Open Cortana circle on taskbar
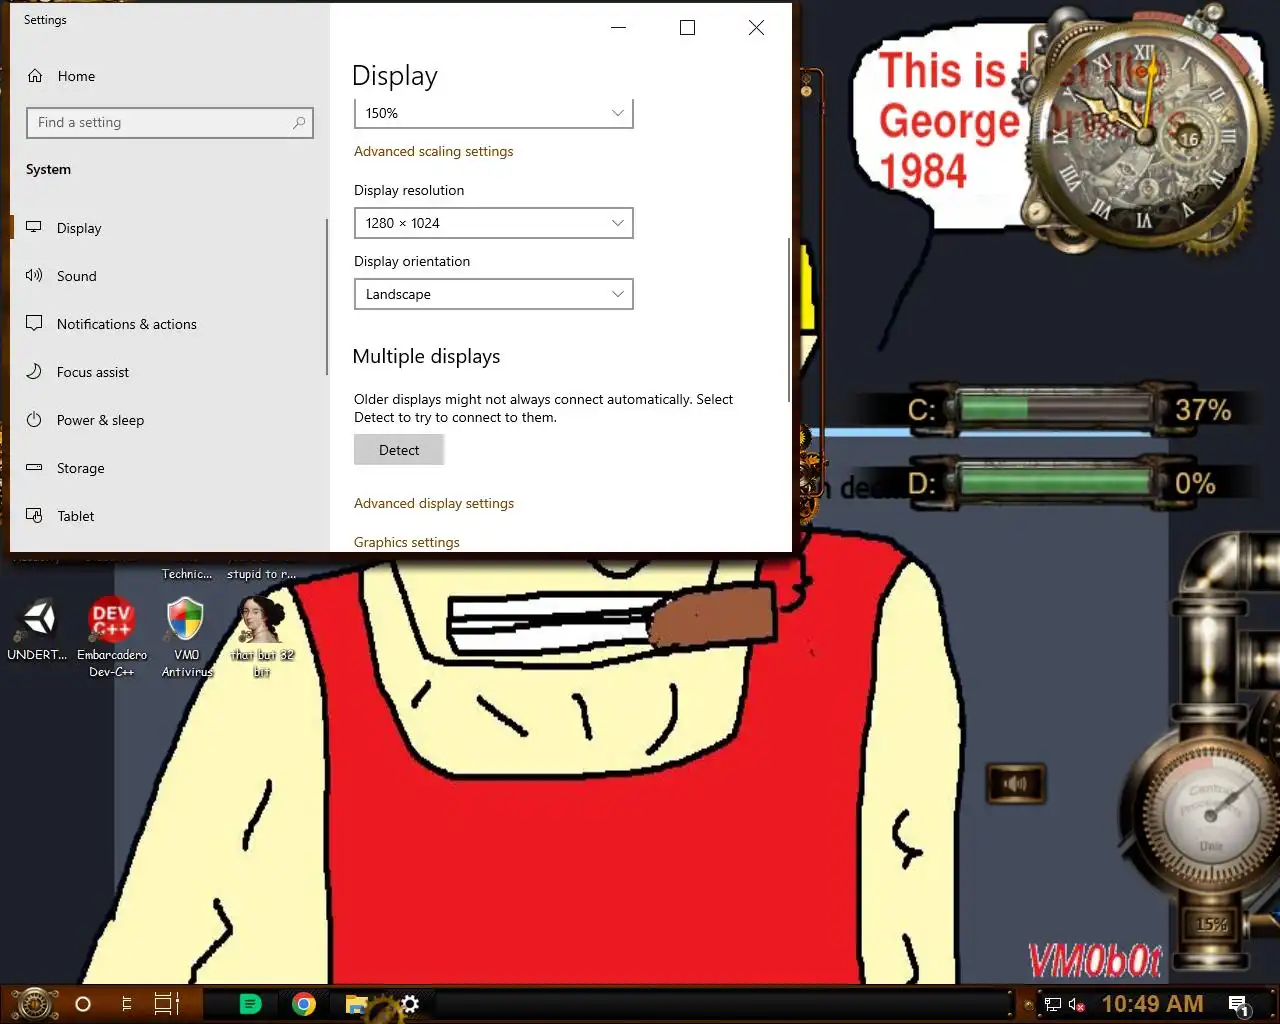The height and width of the screenshot is (1024, 1280). click(83, 1004)
